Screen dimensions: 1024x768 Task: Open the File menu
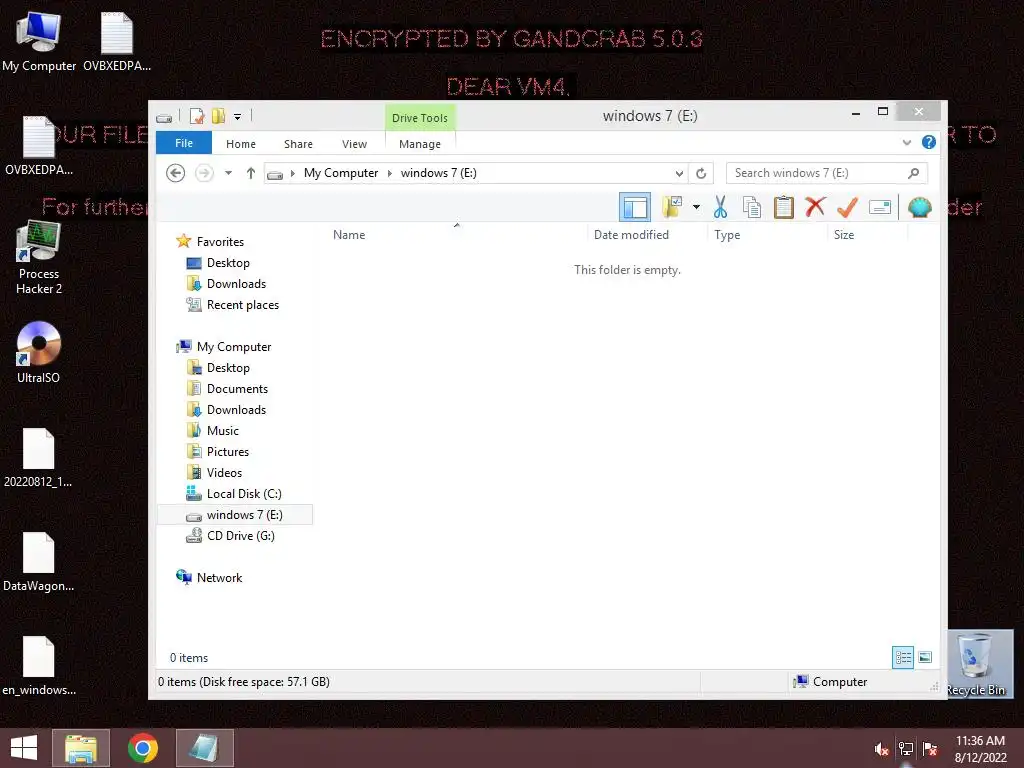(x=184, y=143)
